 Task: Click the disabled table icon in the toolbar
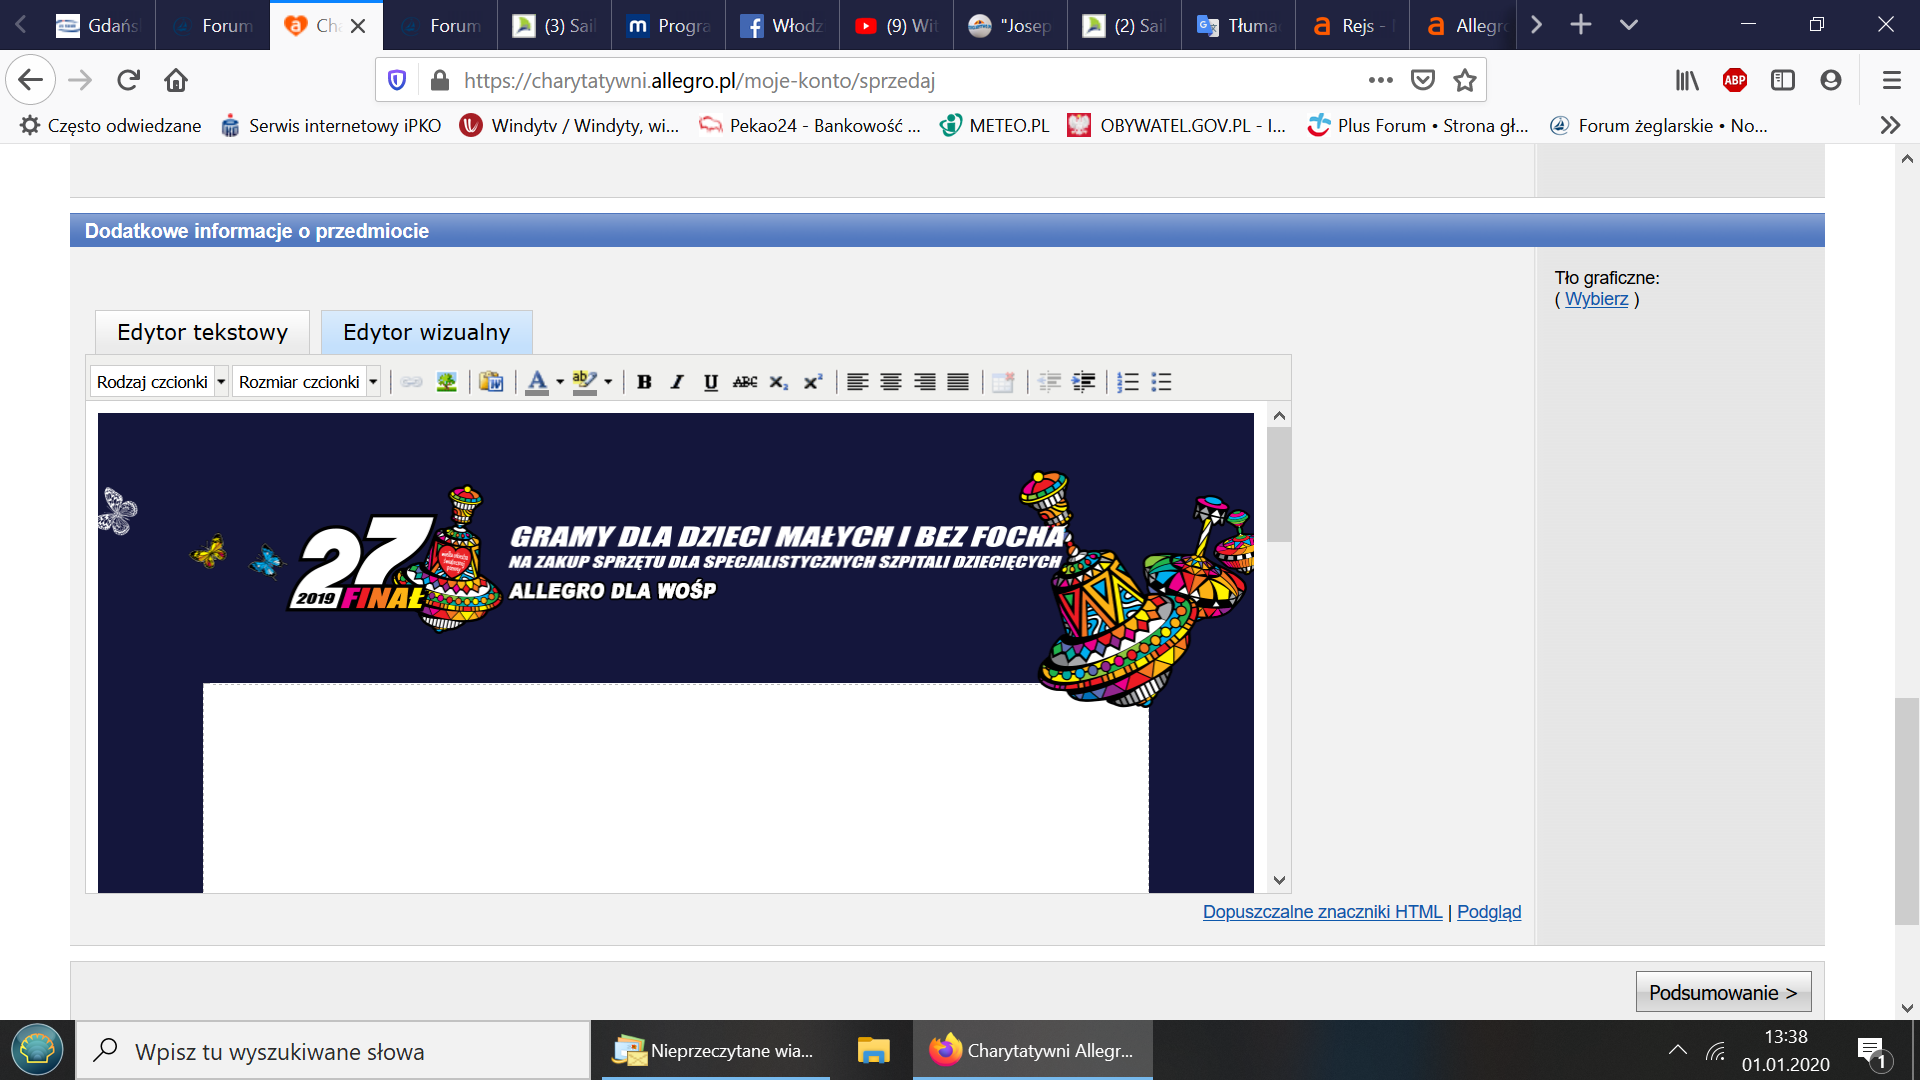(1004, 382)
